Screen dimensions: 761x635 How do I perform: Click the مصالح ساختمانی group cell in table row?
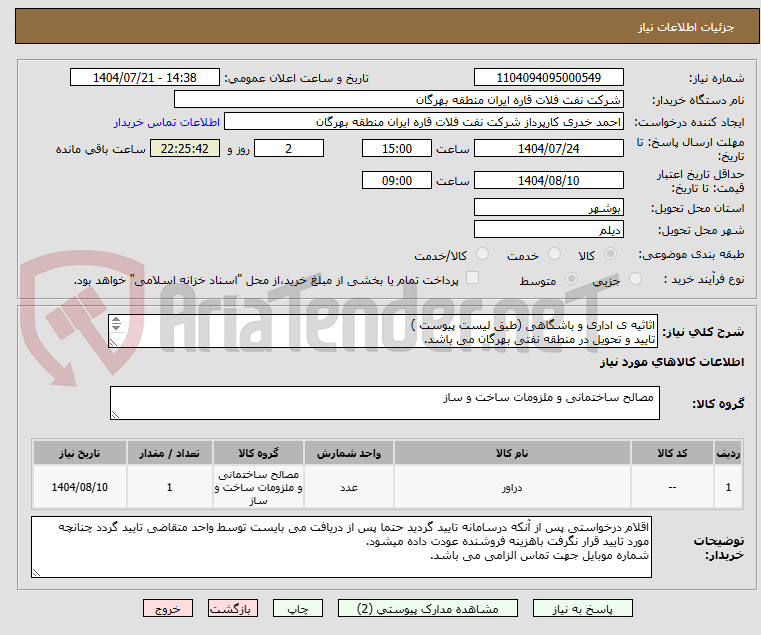258,487
